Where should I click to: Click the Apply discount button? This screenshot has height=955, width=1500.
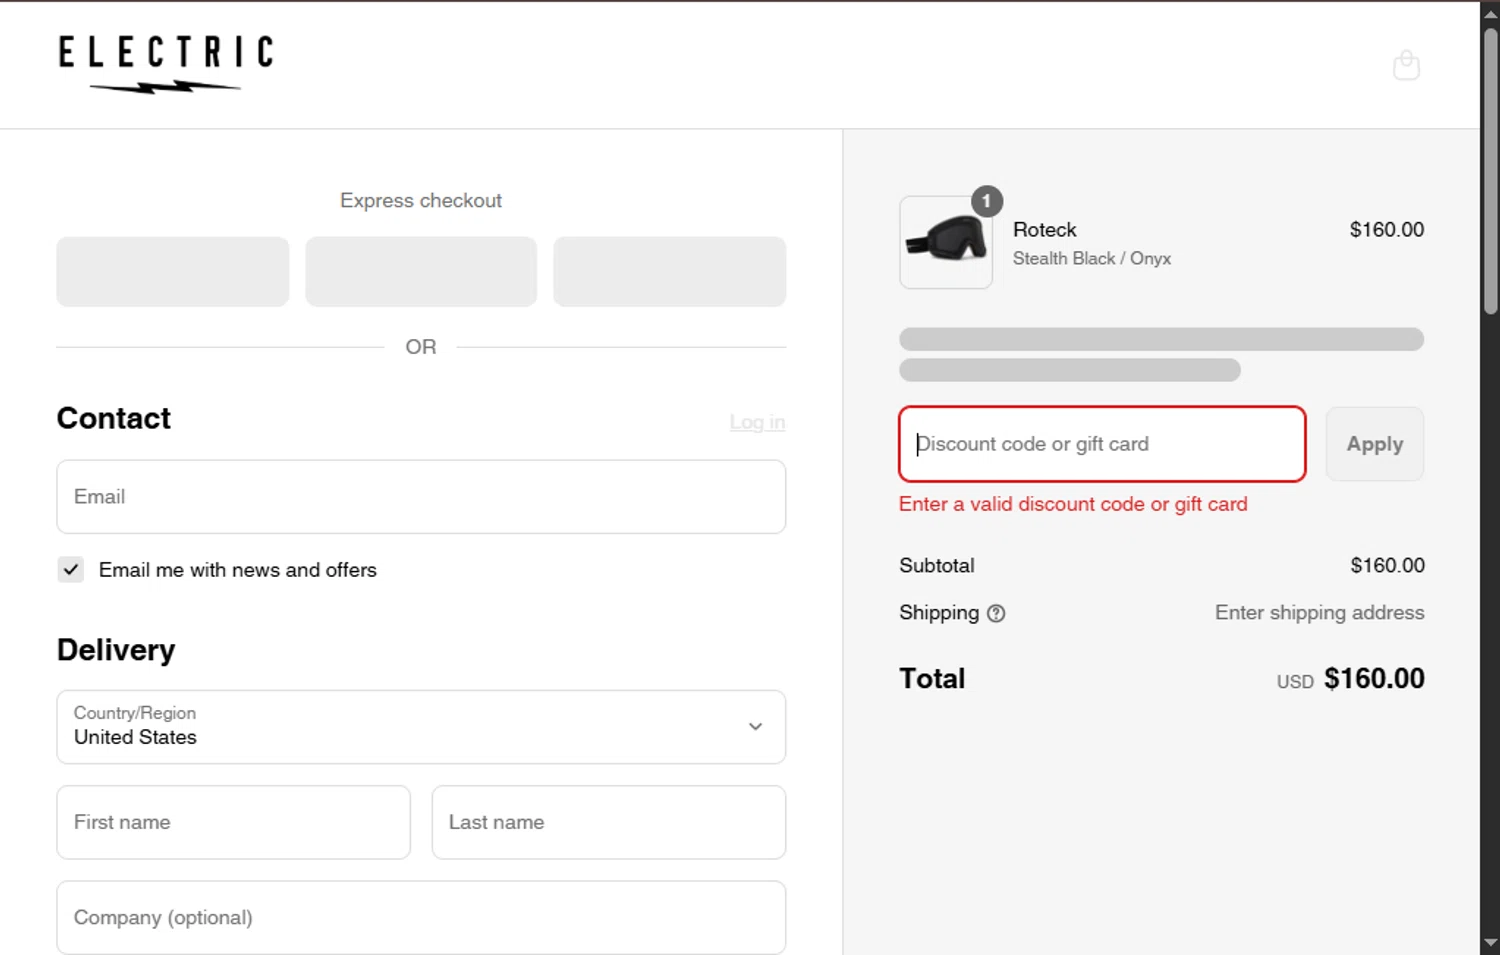1374,444
